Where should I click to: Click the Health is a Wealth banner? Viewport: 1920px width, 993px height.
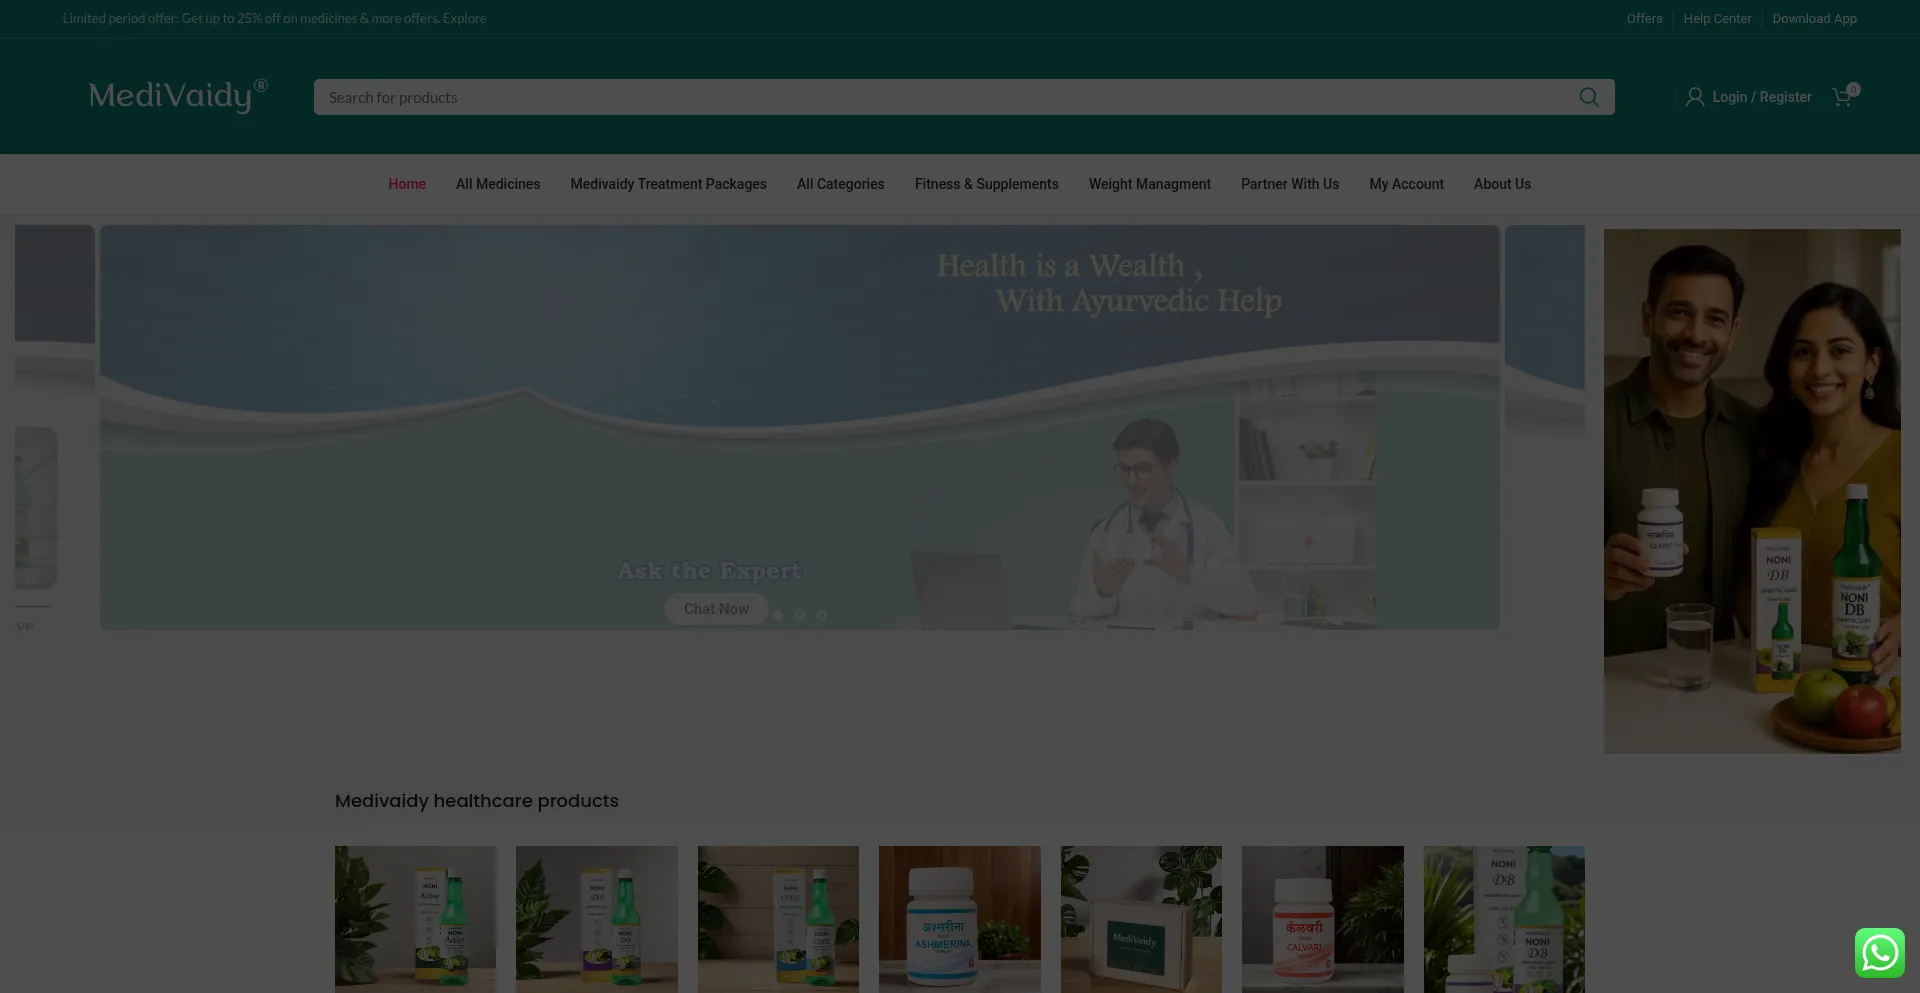(800, 427)
